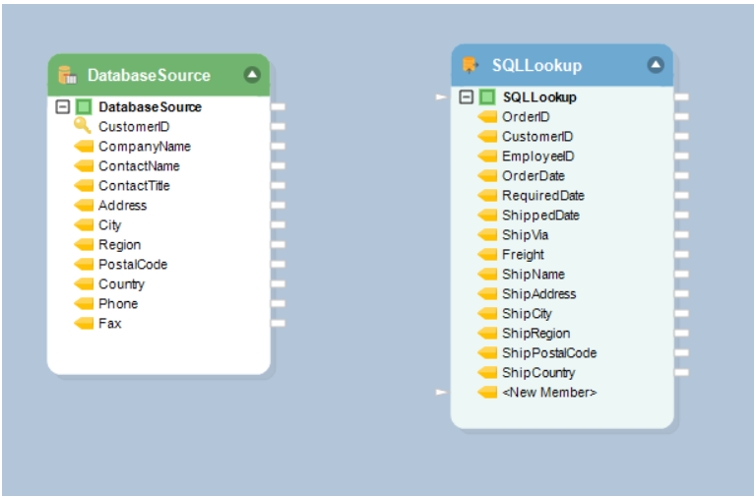
Task: Click the DatabaseSource header database icon
Action: tap(68, 75)
